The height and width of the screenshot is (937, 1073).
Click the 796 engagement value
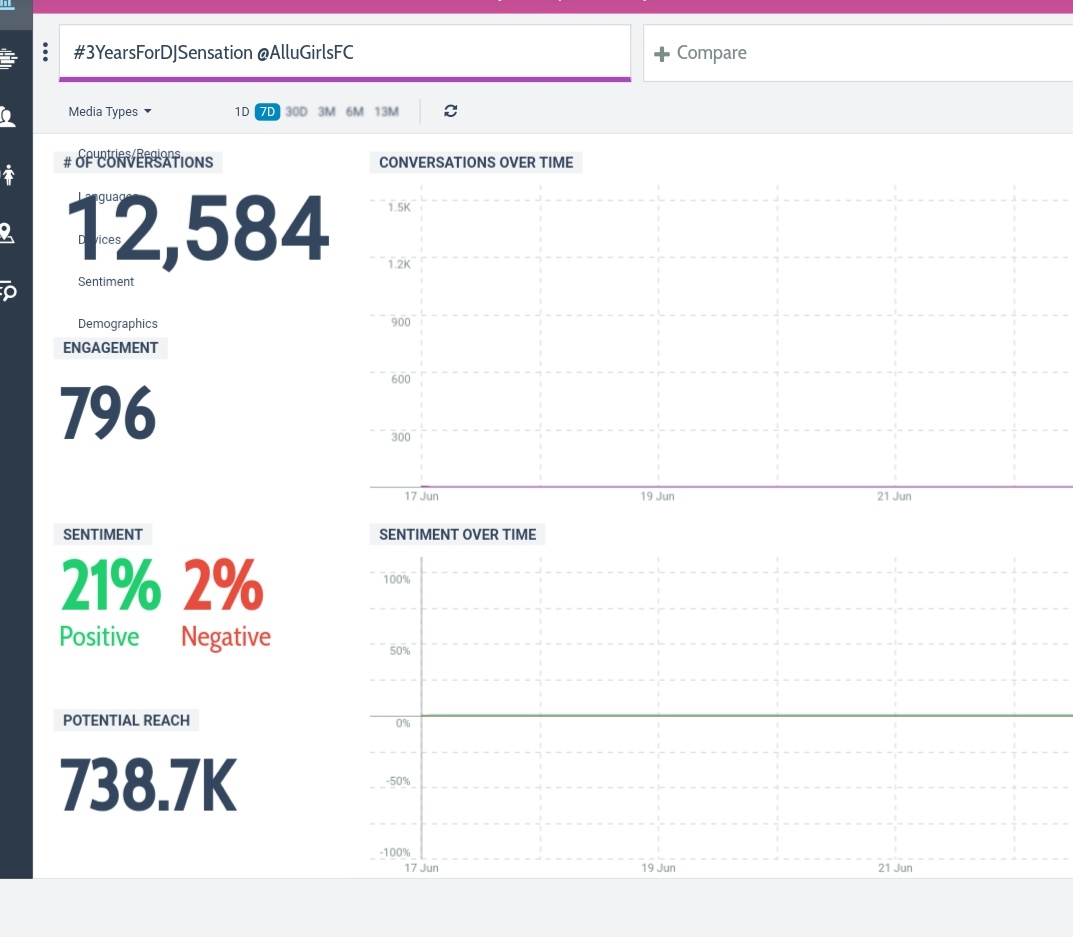108,413
